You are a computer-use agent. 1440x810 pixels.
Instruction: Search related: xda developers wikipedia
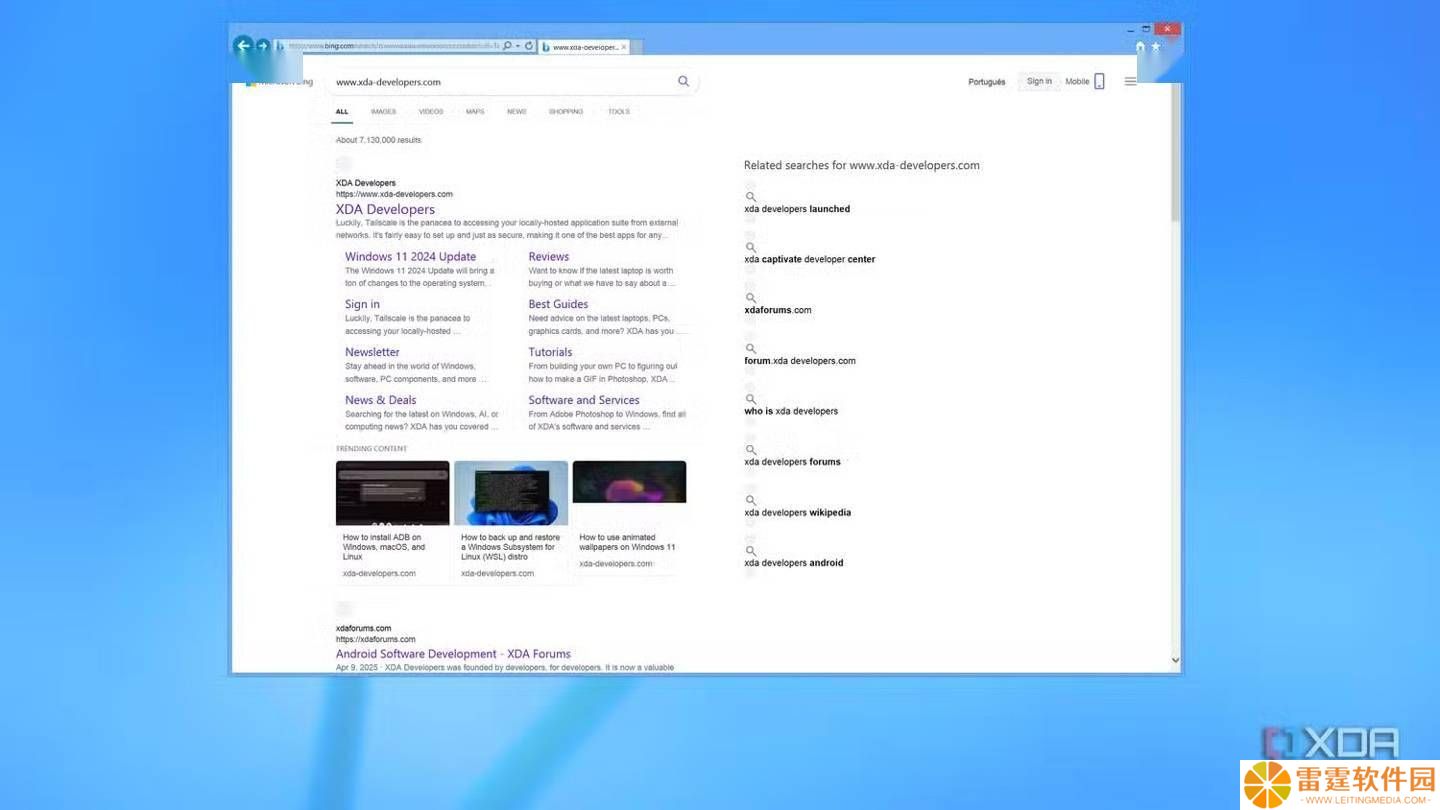[x=797, y=513]
